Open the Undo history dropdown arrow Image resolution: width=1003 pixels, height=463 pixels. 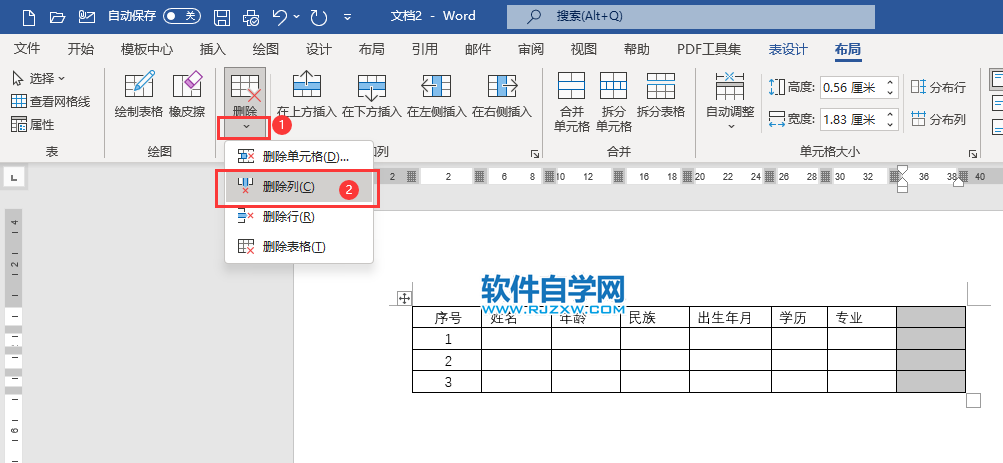(297, 17)
